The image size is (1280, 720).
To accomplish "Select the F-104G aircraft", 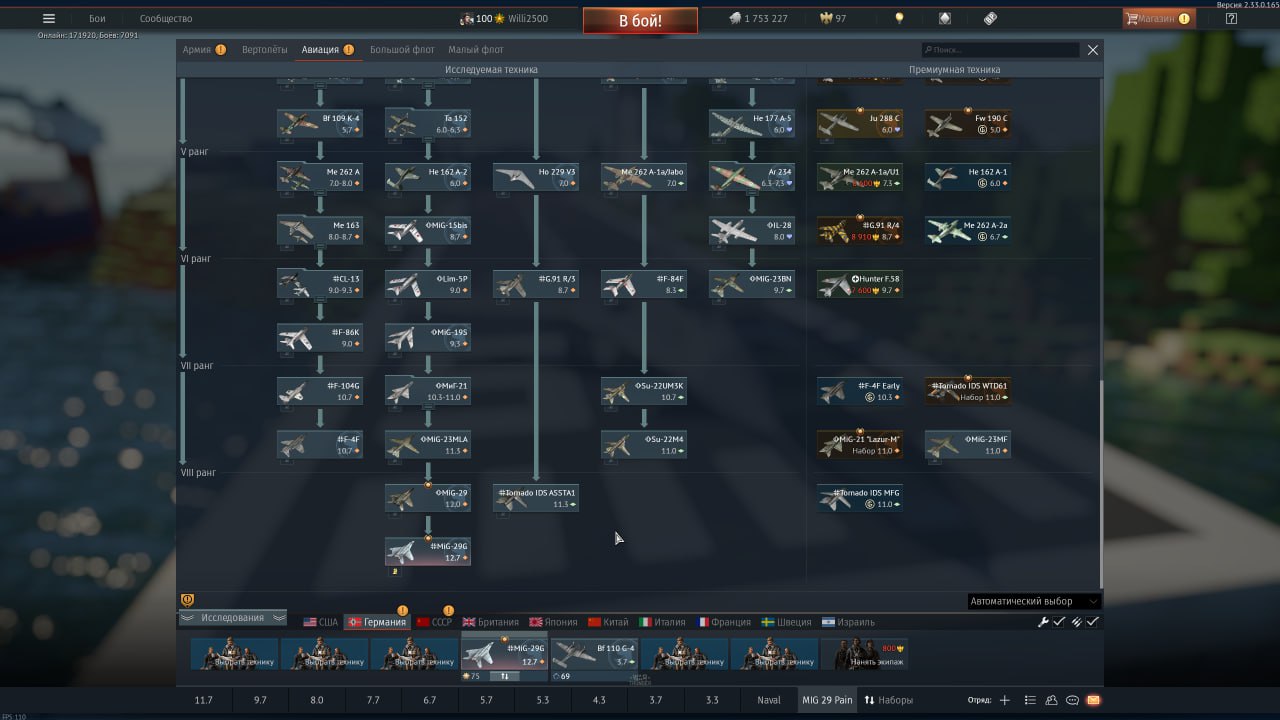I will tap(319, 391).
